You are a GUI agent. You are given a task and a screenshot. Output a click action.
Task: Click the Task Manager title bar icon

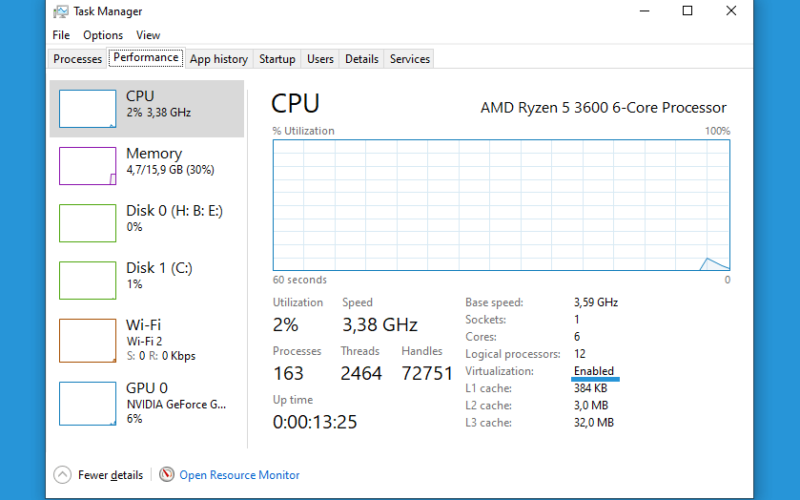[x=61, y=11]
